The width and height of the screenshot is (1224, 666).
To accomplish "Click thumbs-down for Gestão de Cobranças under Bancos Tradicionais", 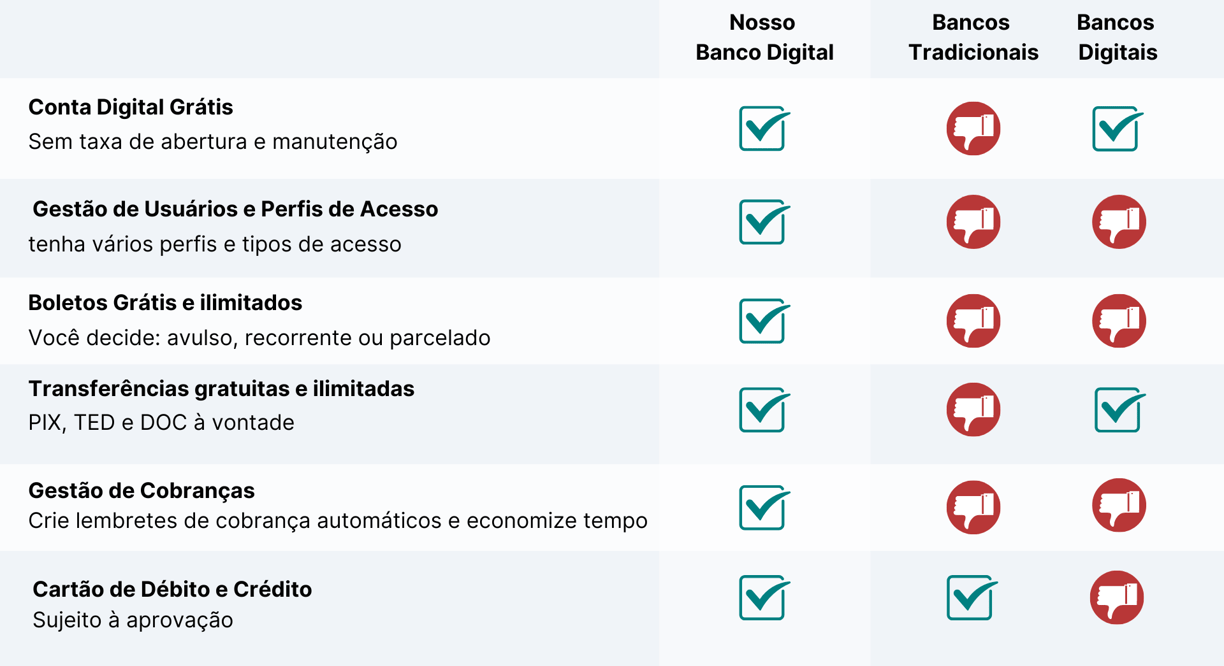I will pyautogui.click(x=973, y=506).
